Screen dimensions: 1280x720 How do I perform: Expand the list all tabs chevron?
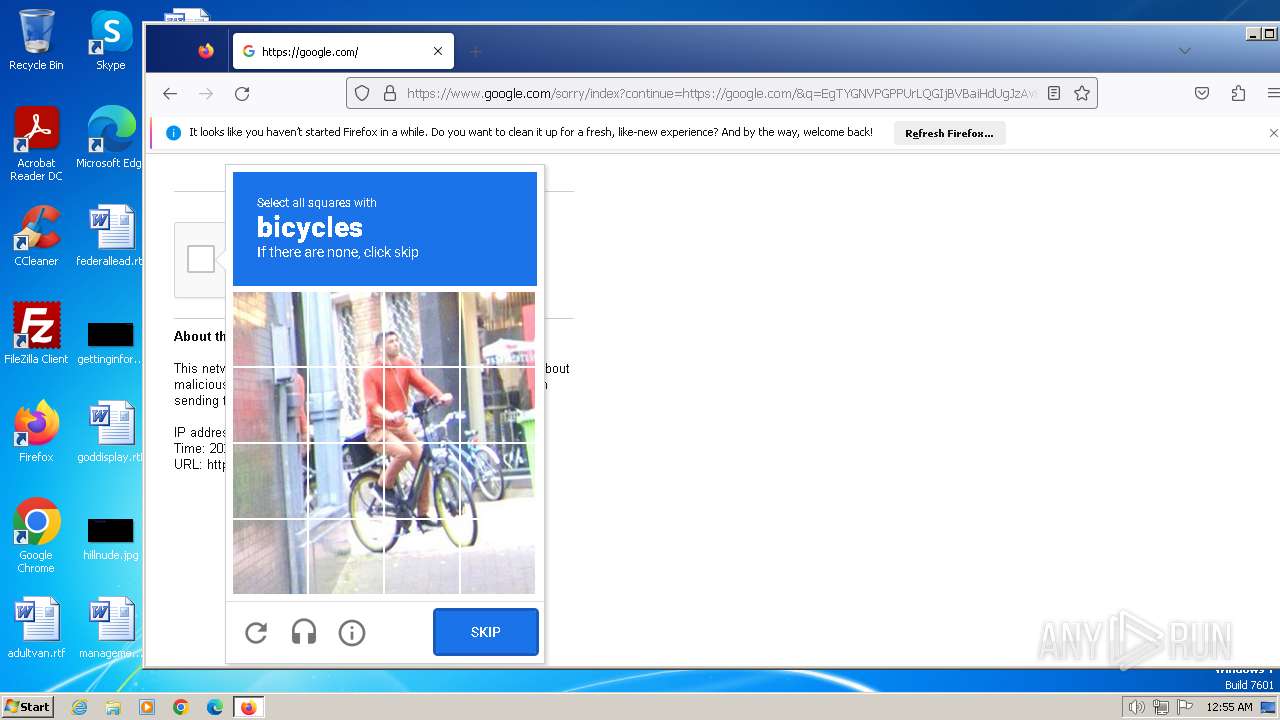coord(1185,51)
